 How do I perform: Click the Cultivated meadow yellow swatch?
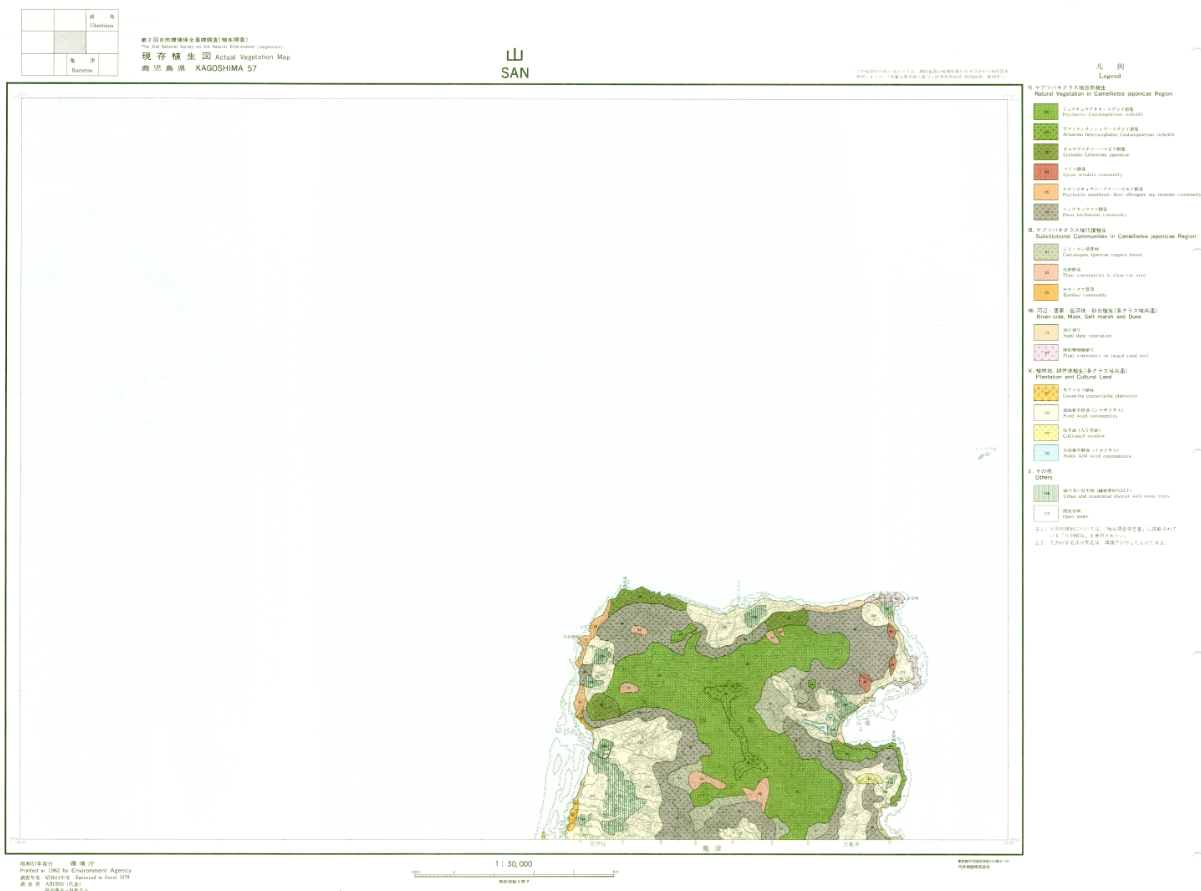tap(1046, 432)
